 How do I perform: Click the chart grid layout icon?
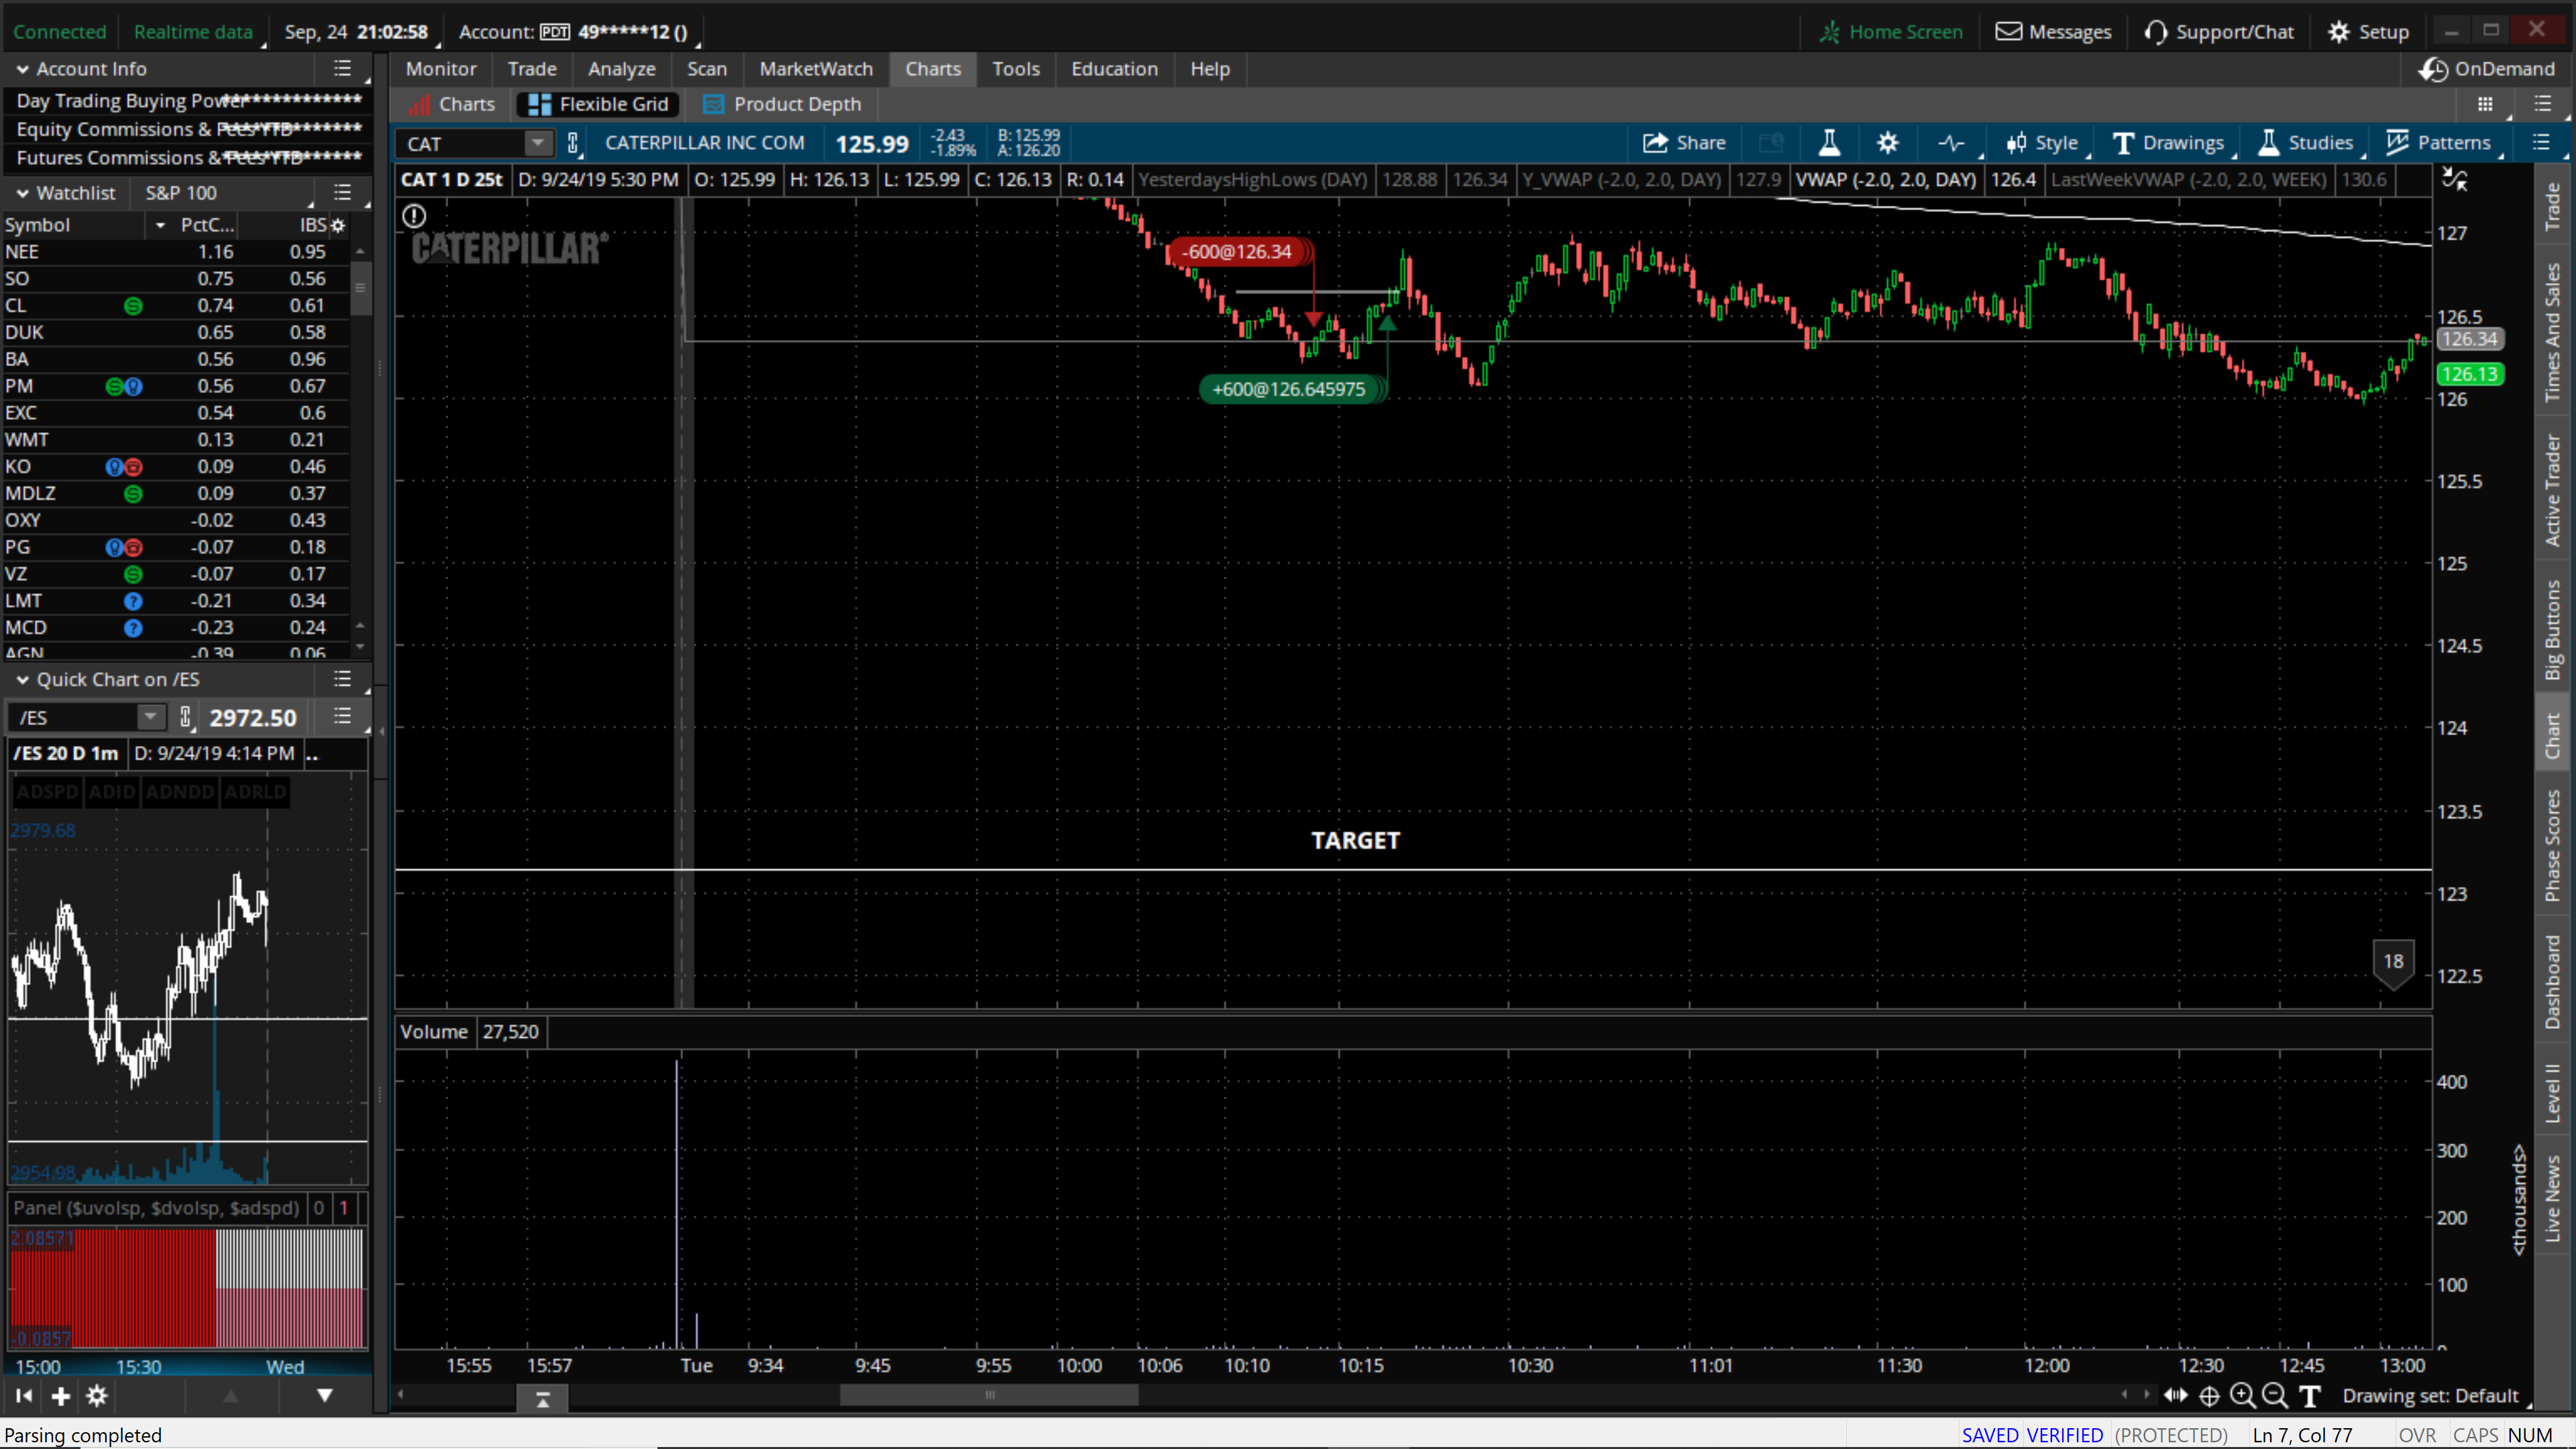[x=2485, y=104]
